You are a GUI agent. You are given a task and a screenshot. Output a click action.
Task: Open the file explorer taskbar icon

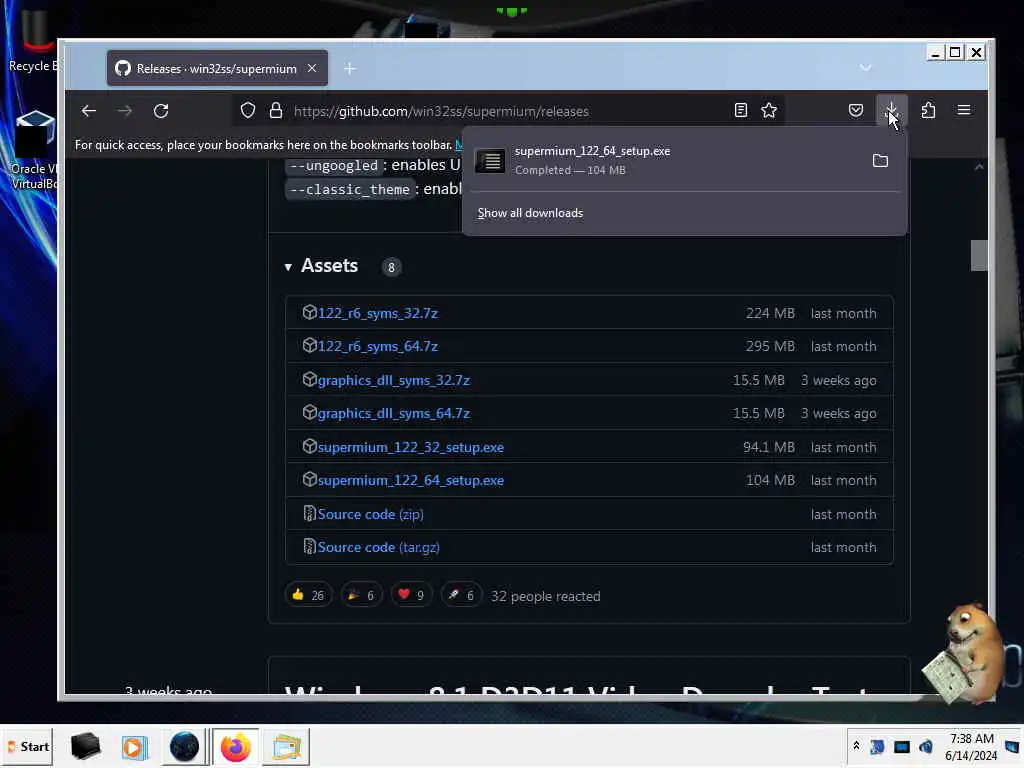pyautogui.click(x=286, y=747)
